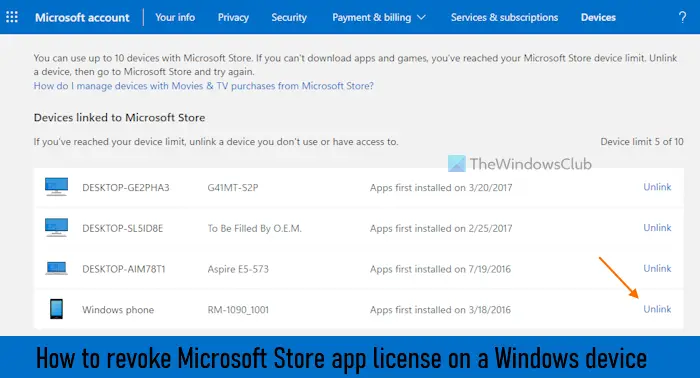
Task: Open the Movies & TV devices help link
Action: (204, 86)
